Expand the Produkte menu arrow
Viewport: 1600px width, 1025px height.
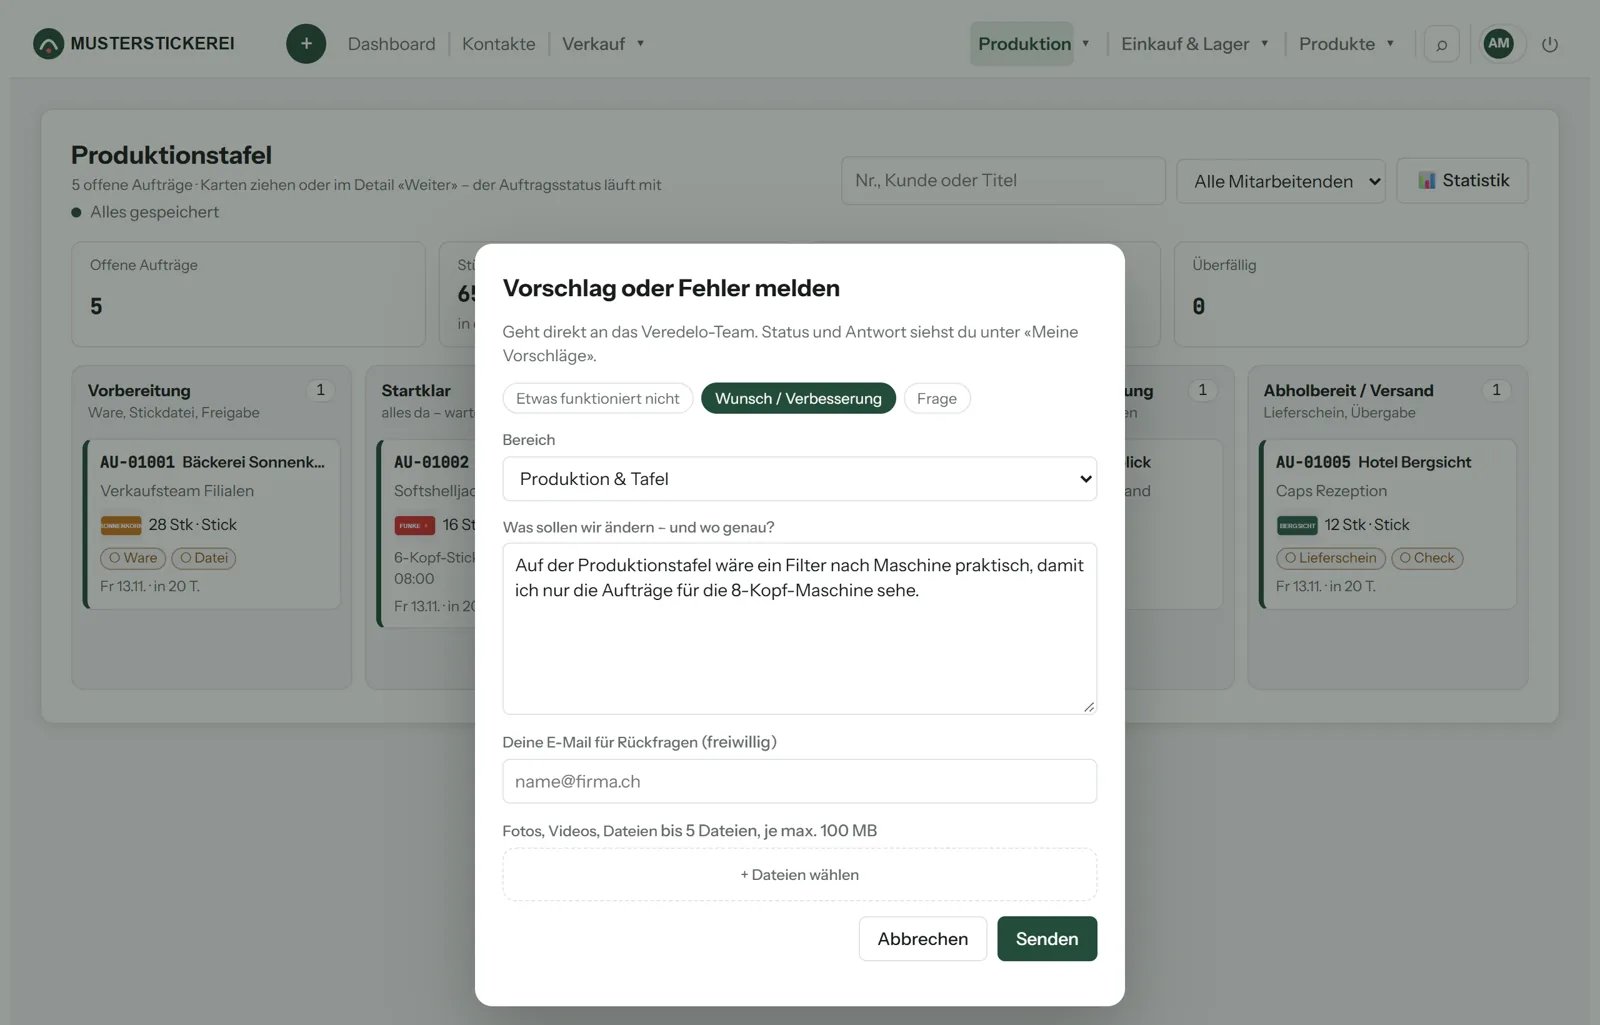tap(1390, 44)
